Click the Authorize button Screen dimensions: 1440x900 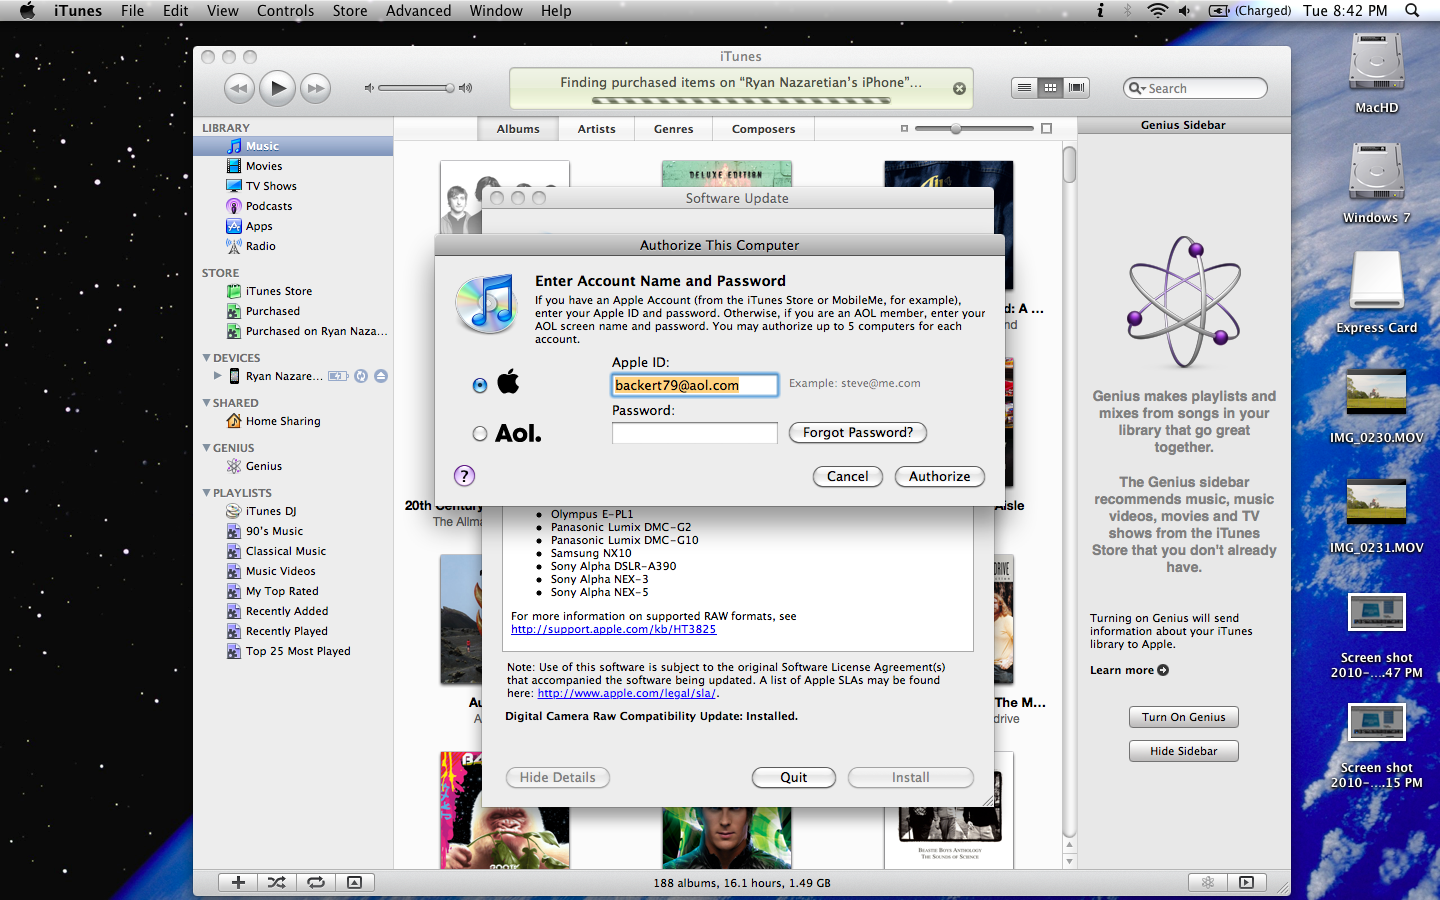pyautogui.click(x=940, y=476)
